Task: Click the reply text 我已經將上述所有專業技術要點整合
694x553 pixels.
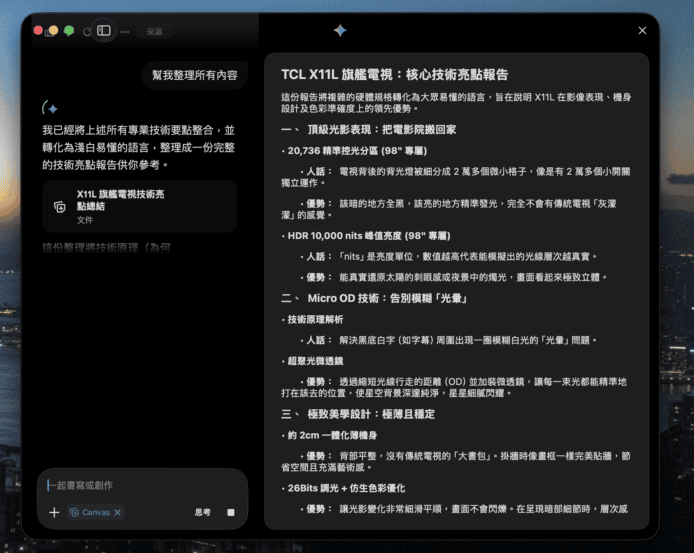Action: click(139, 147)
